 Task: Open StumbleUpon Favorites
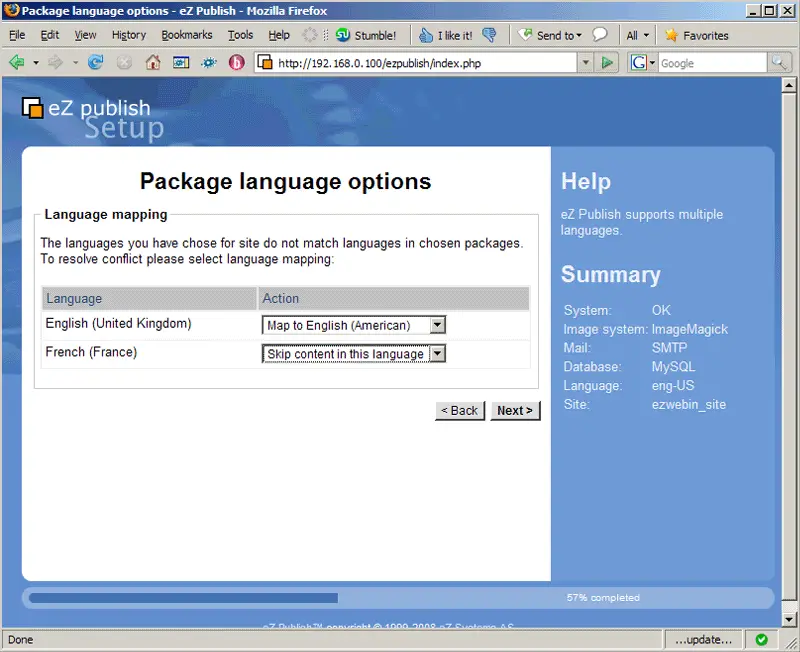click(x=696, y=35)
